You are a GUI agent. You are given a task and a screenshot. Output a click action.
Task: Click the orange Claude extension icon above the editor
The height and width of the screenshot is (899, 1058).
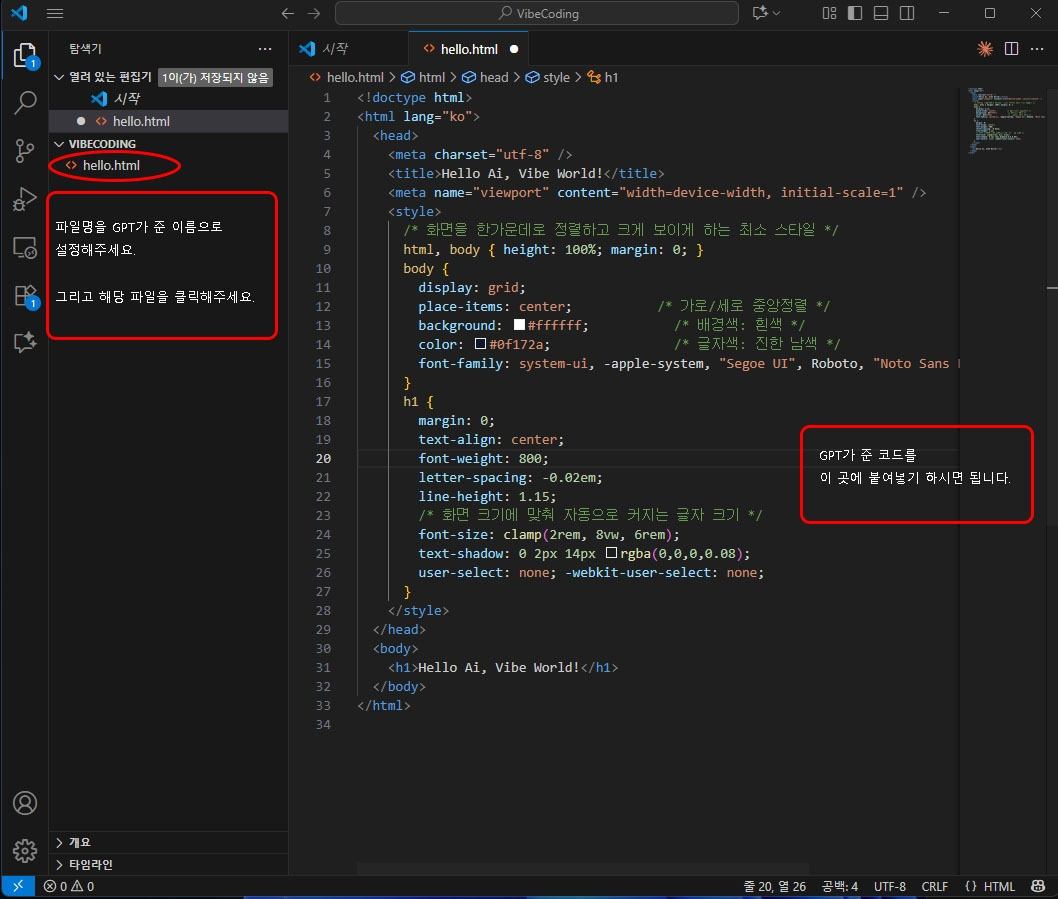(x=984, y=48)
